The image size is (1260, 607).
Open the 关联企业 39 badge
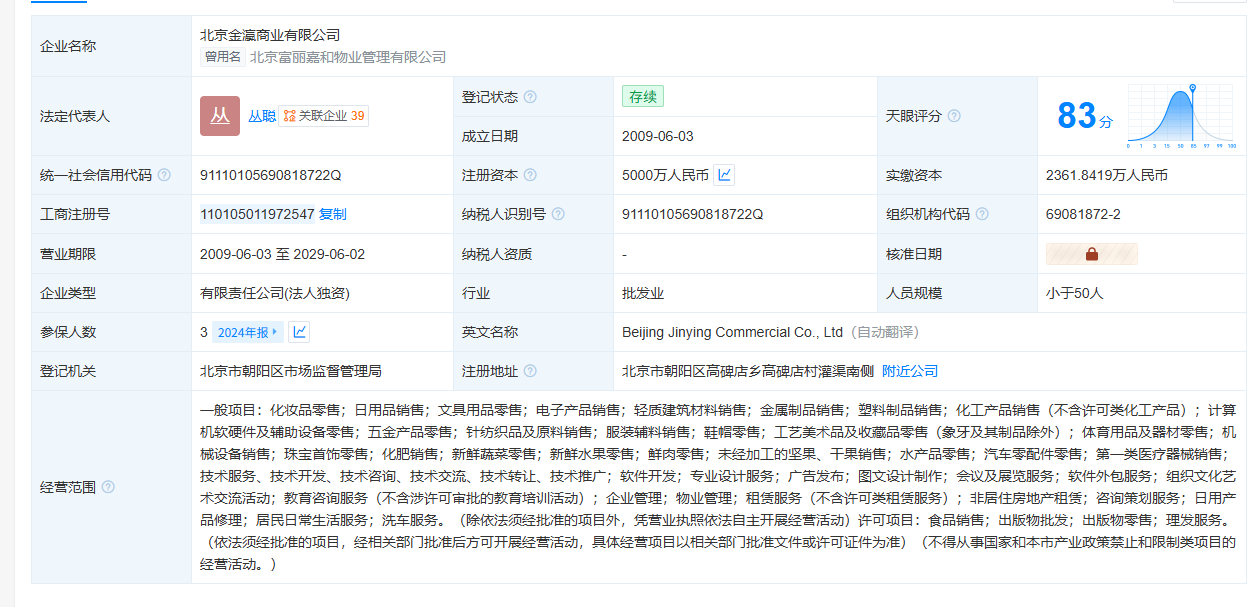point(324,116)
